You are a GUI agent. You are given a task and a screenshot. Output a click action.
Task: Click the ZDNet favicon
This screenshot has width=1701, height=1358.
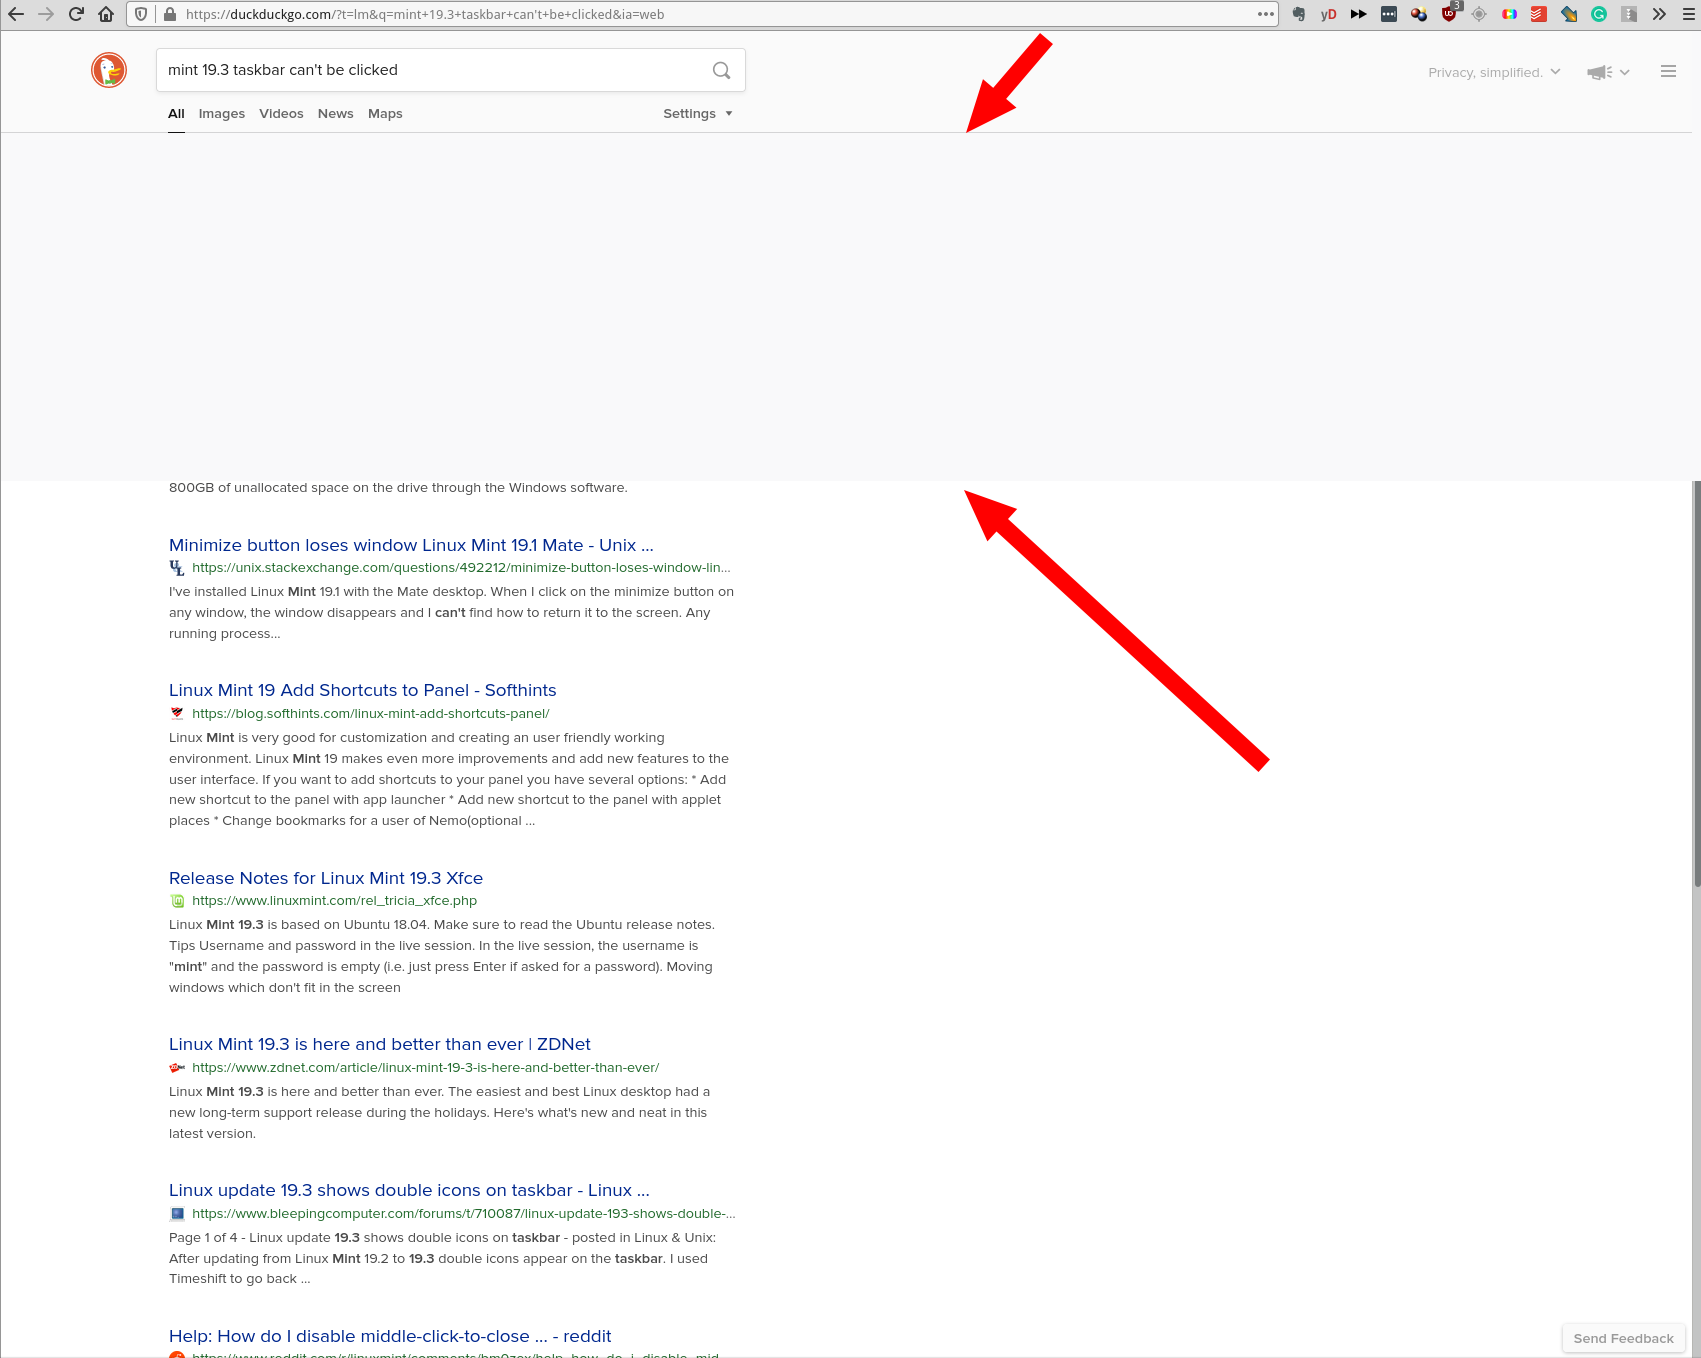pyautogui.click(x=177, y=1068)
